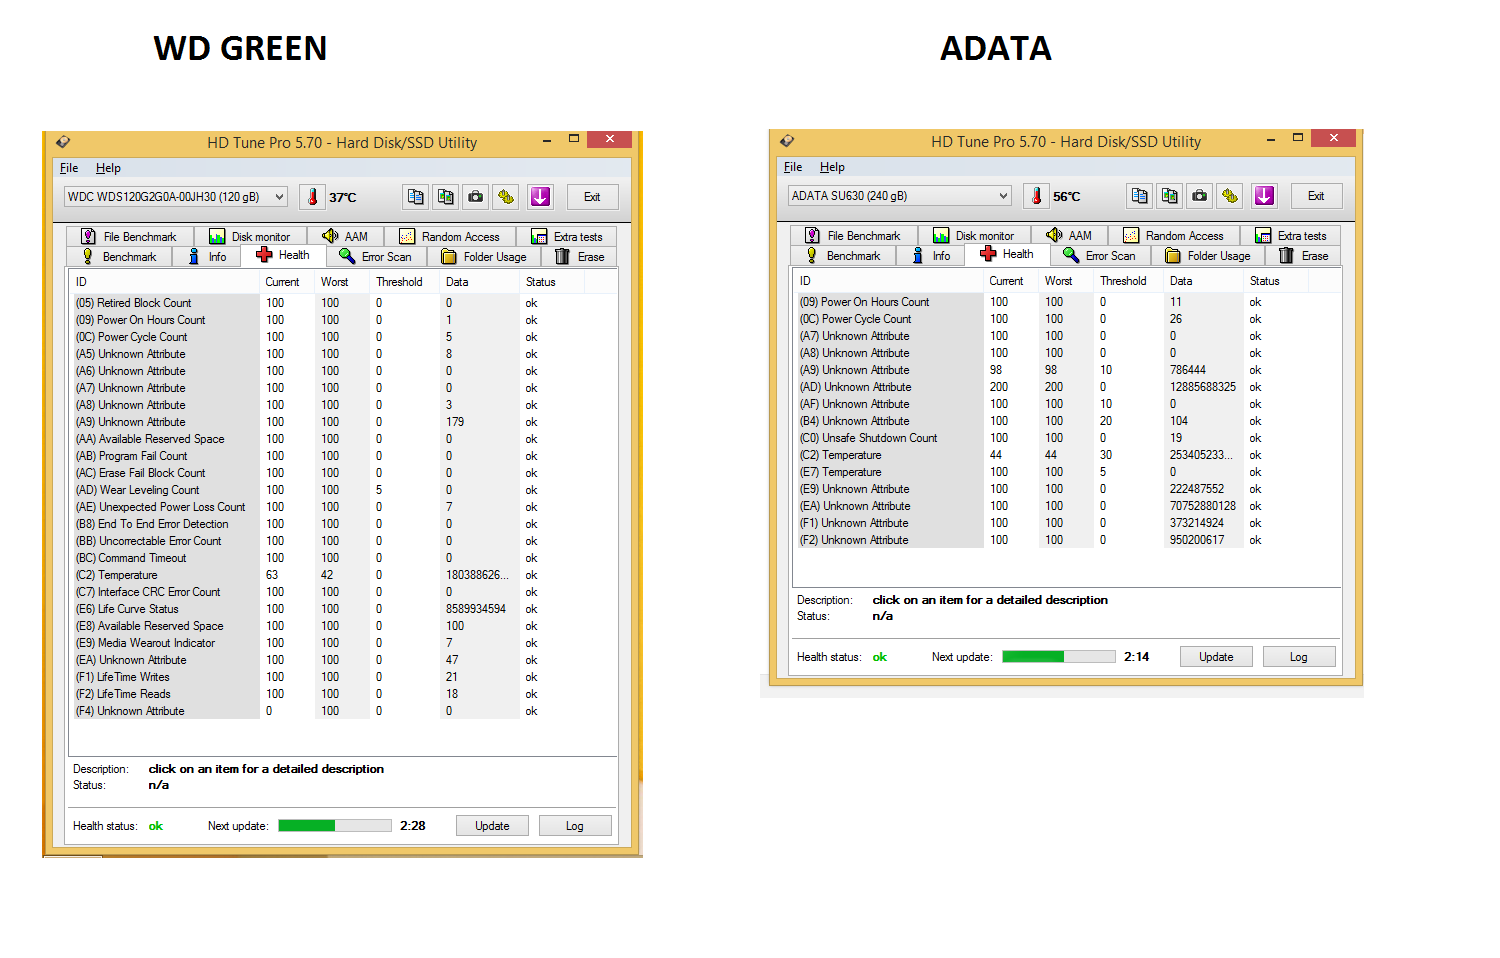Click the copy-to-clipboard icon in WD Green window
Screen dimensions: 1500x958
pos(416,197)
